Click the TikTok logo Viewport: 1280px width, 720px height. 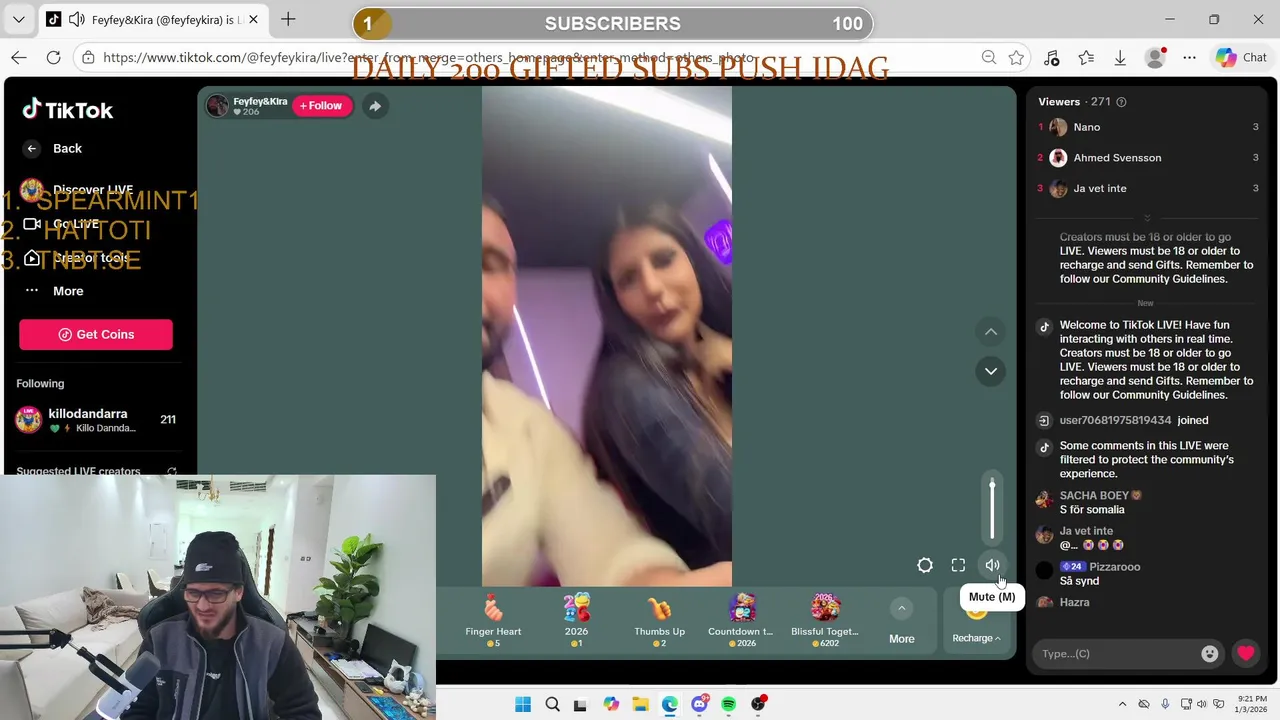(x=68, y=110)
